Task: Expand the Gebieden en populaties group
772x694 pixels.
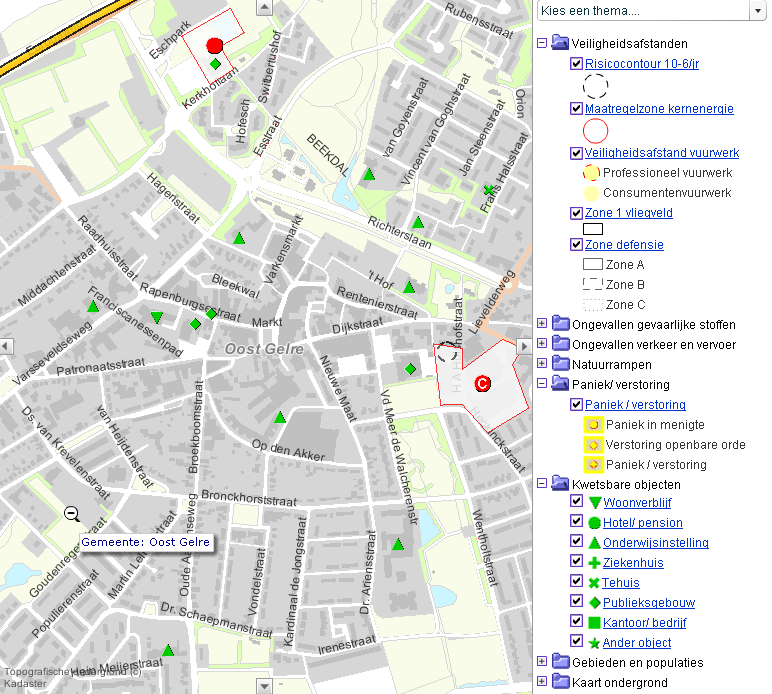Action: pos(542,662)
